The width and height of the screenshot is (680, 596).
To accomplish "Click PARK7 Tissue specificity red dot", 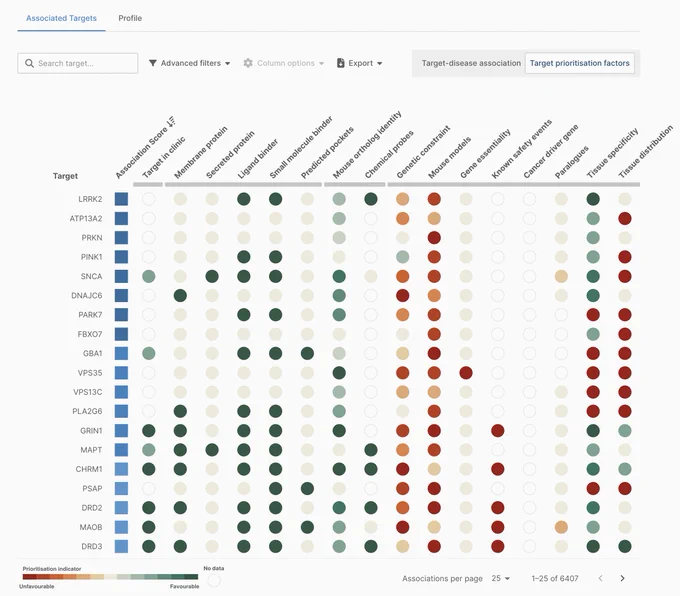I will click(x=593, y=315).
